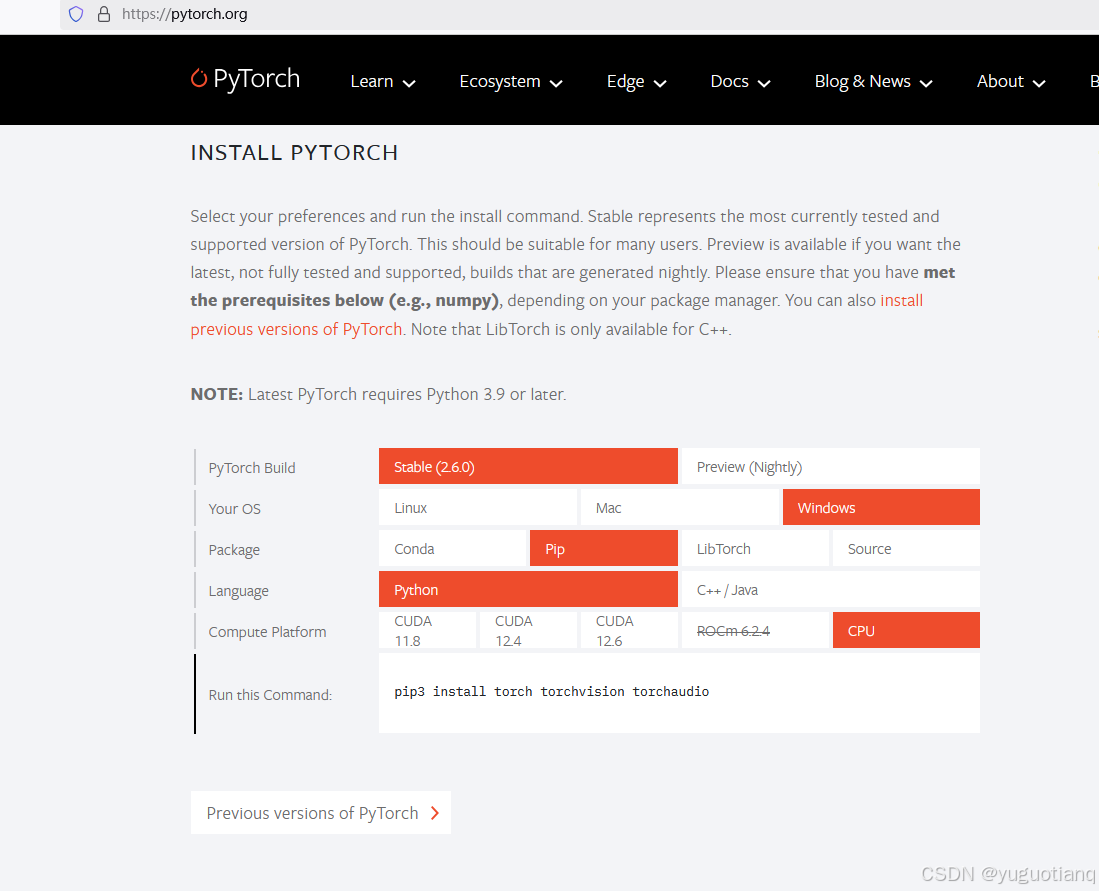Pick CUDA 11.8 compute platform
The height and width of the screenshot is (891, 1099).
427,630
